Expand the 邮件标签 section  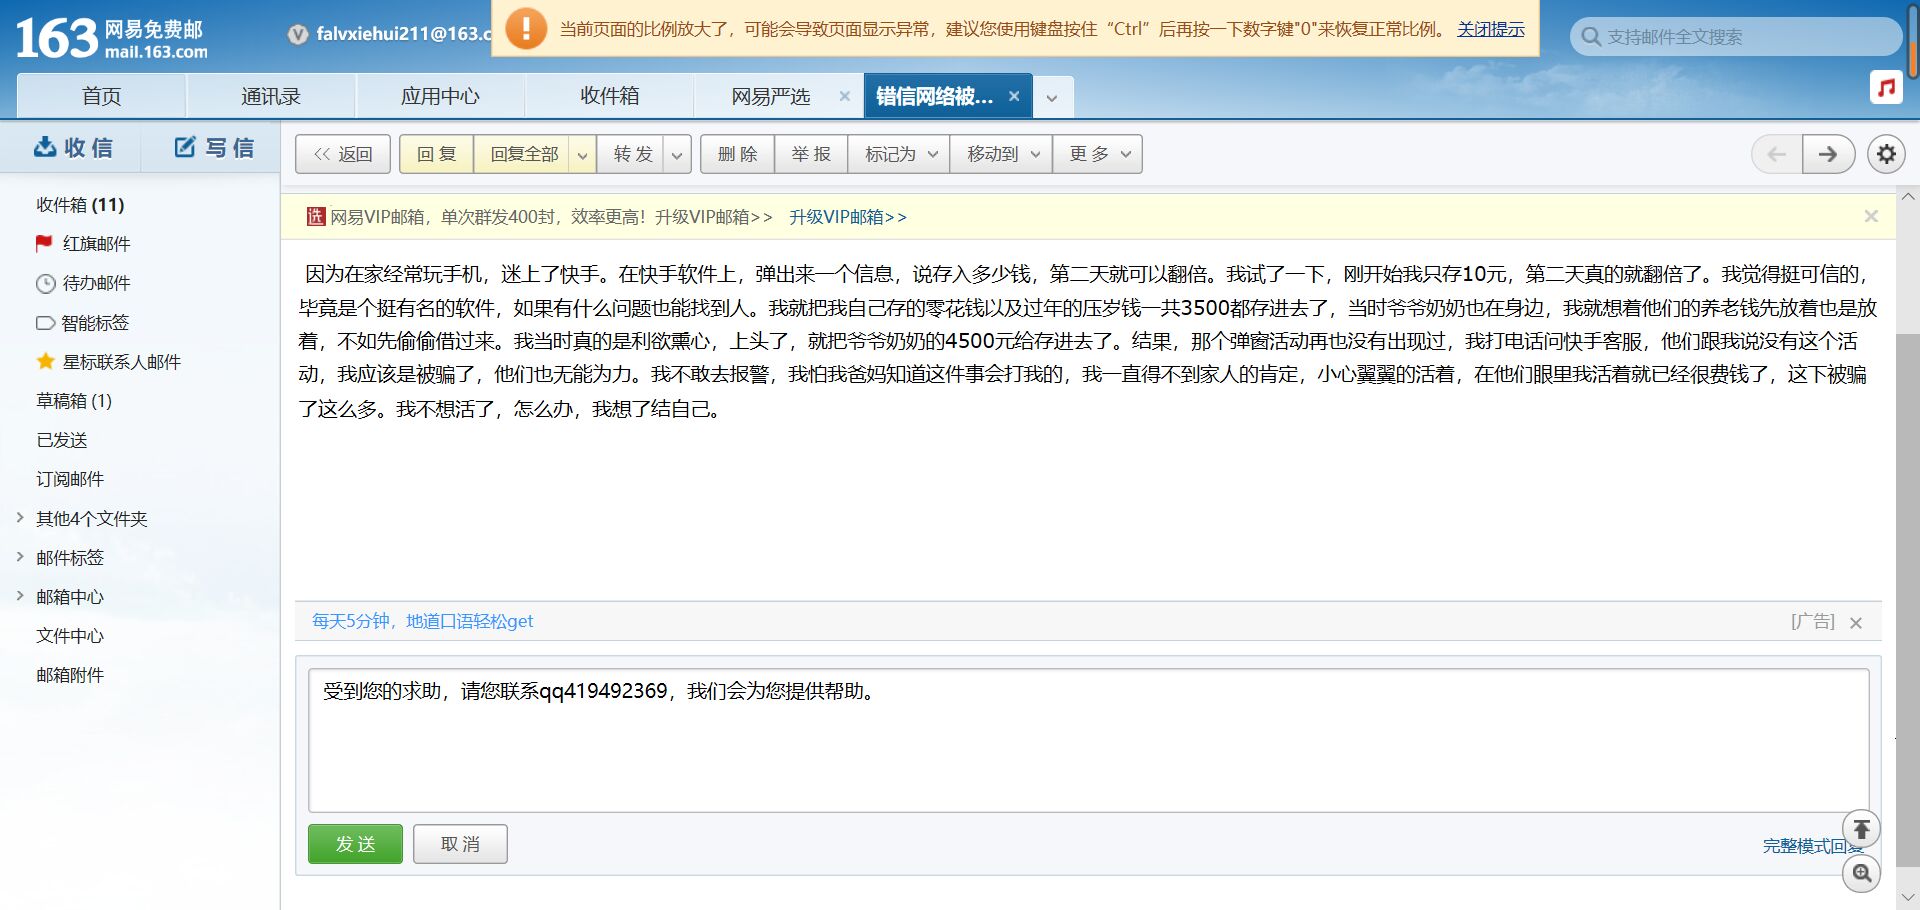(20, 557)
